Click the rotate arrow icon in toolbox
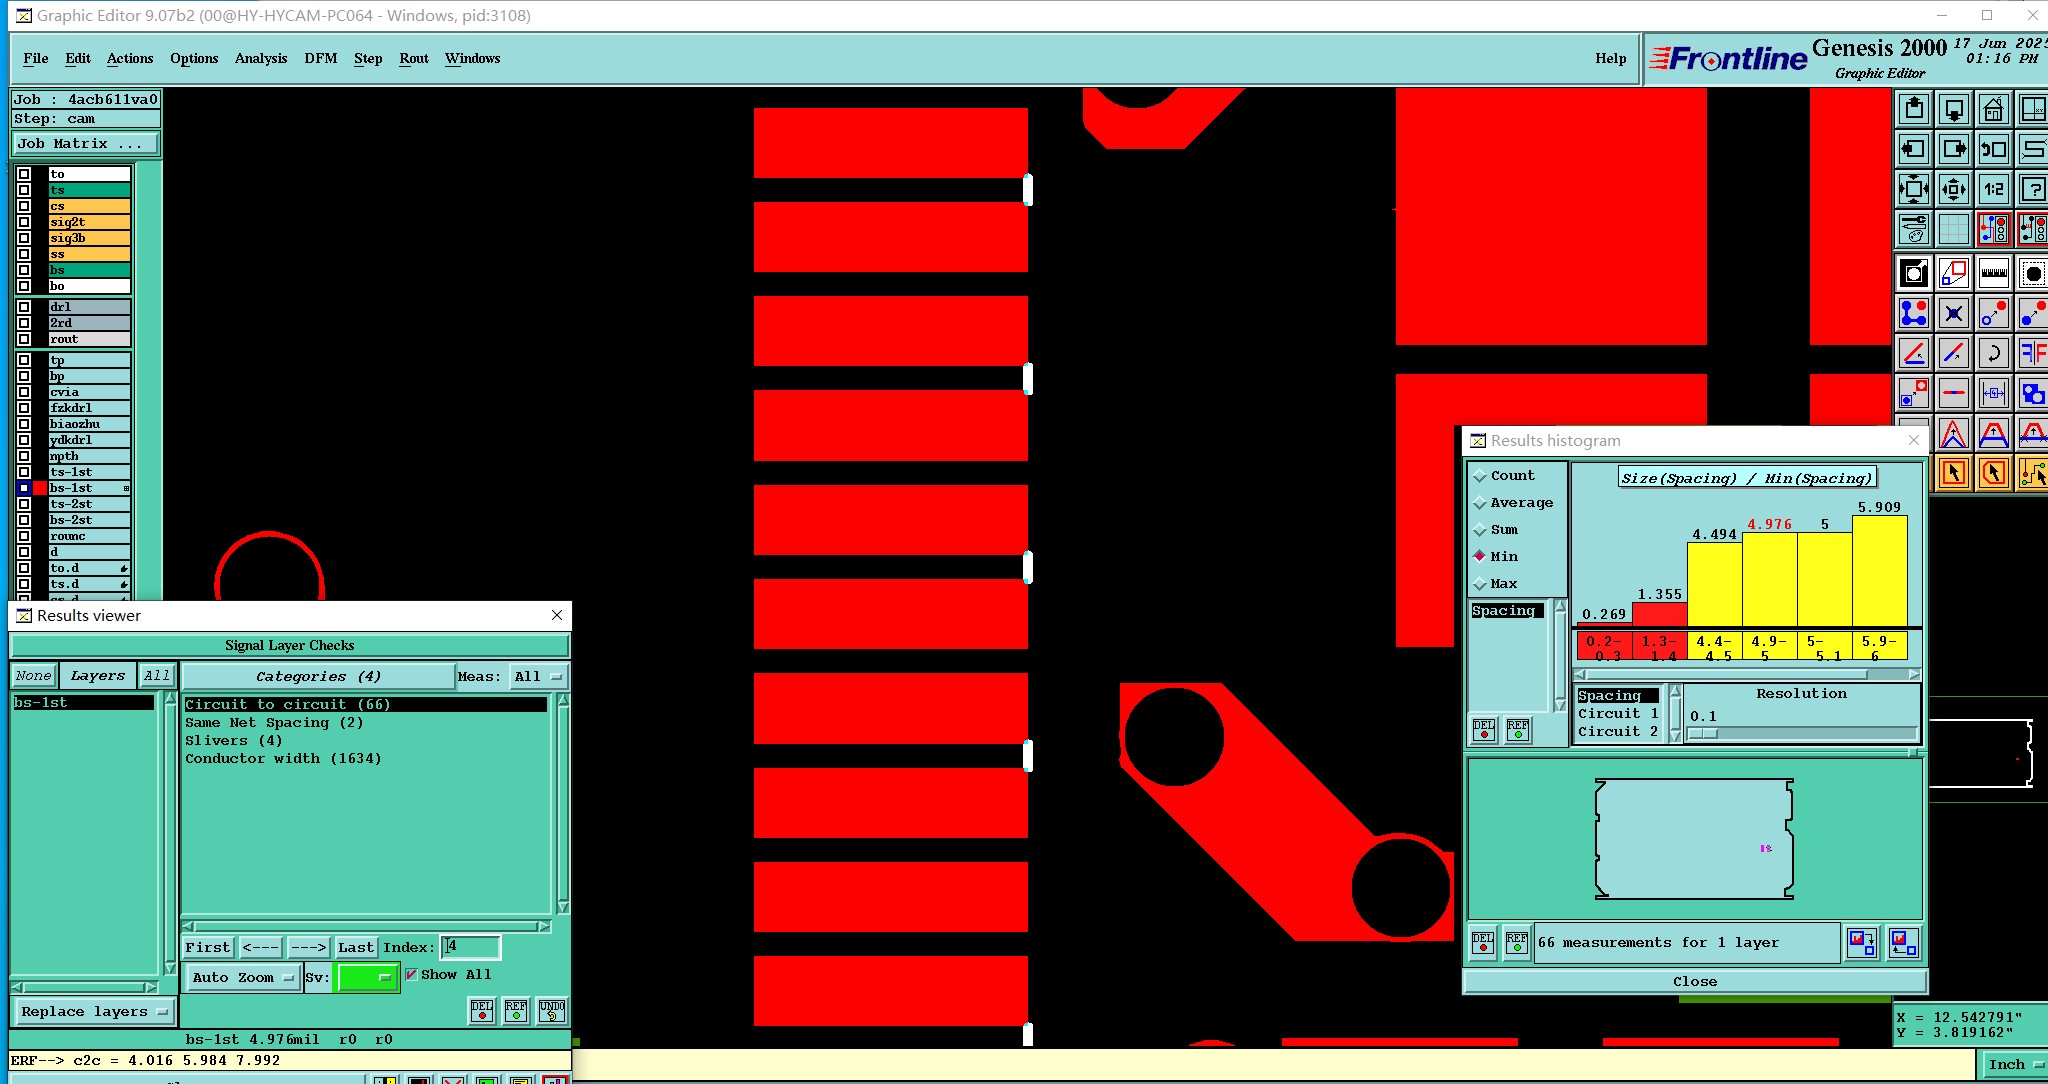2048x1084 pixels. [1993, 353]
